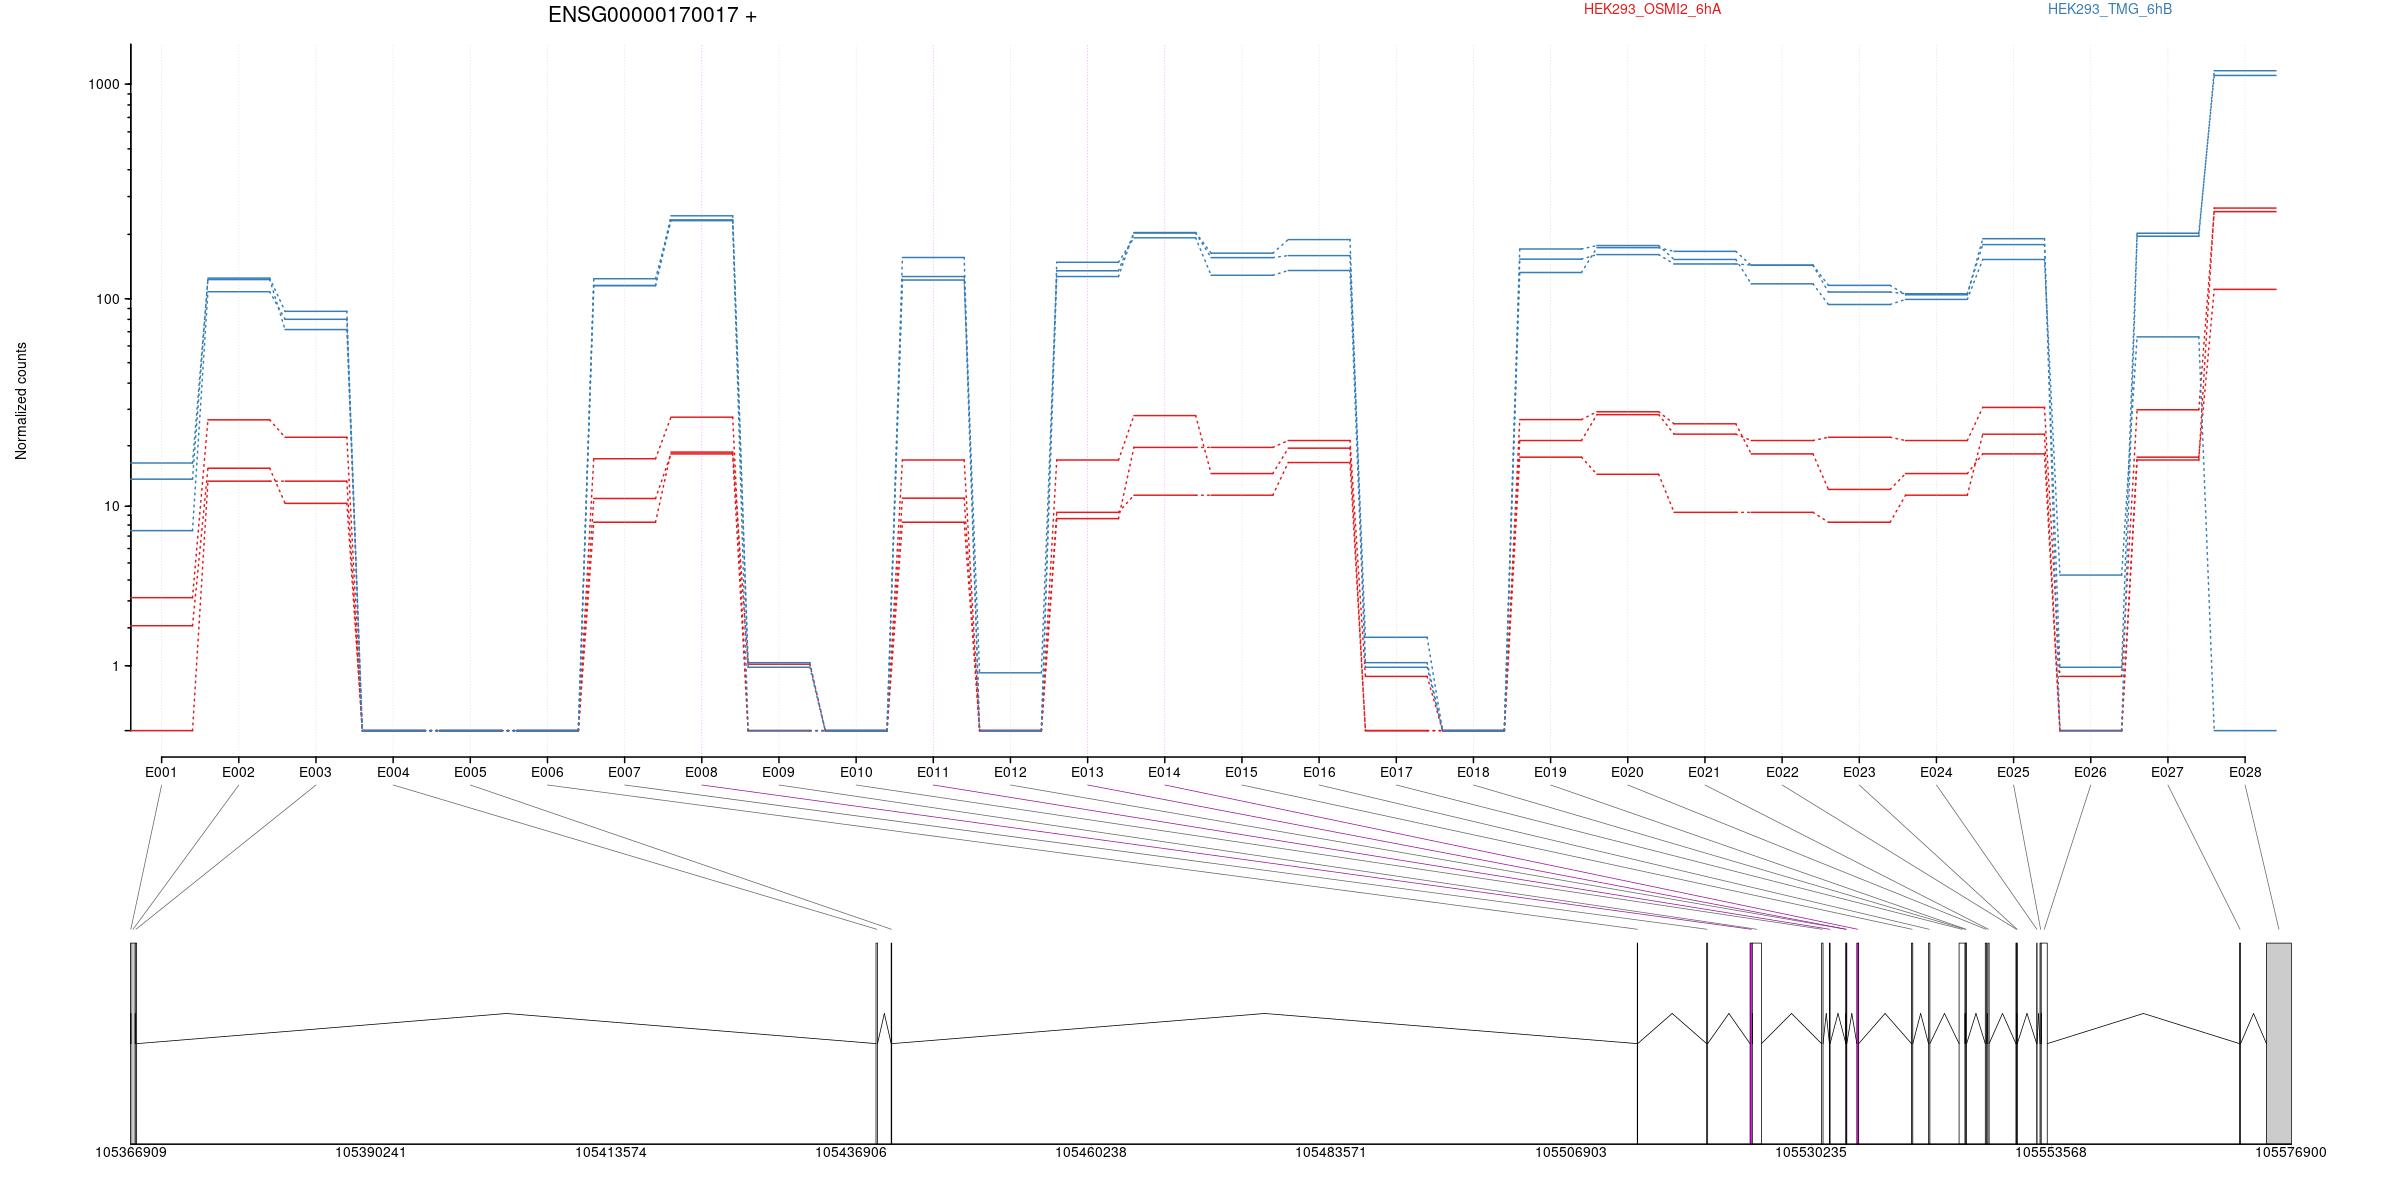Select exon label E028

(x=2245, y=772)
